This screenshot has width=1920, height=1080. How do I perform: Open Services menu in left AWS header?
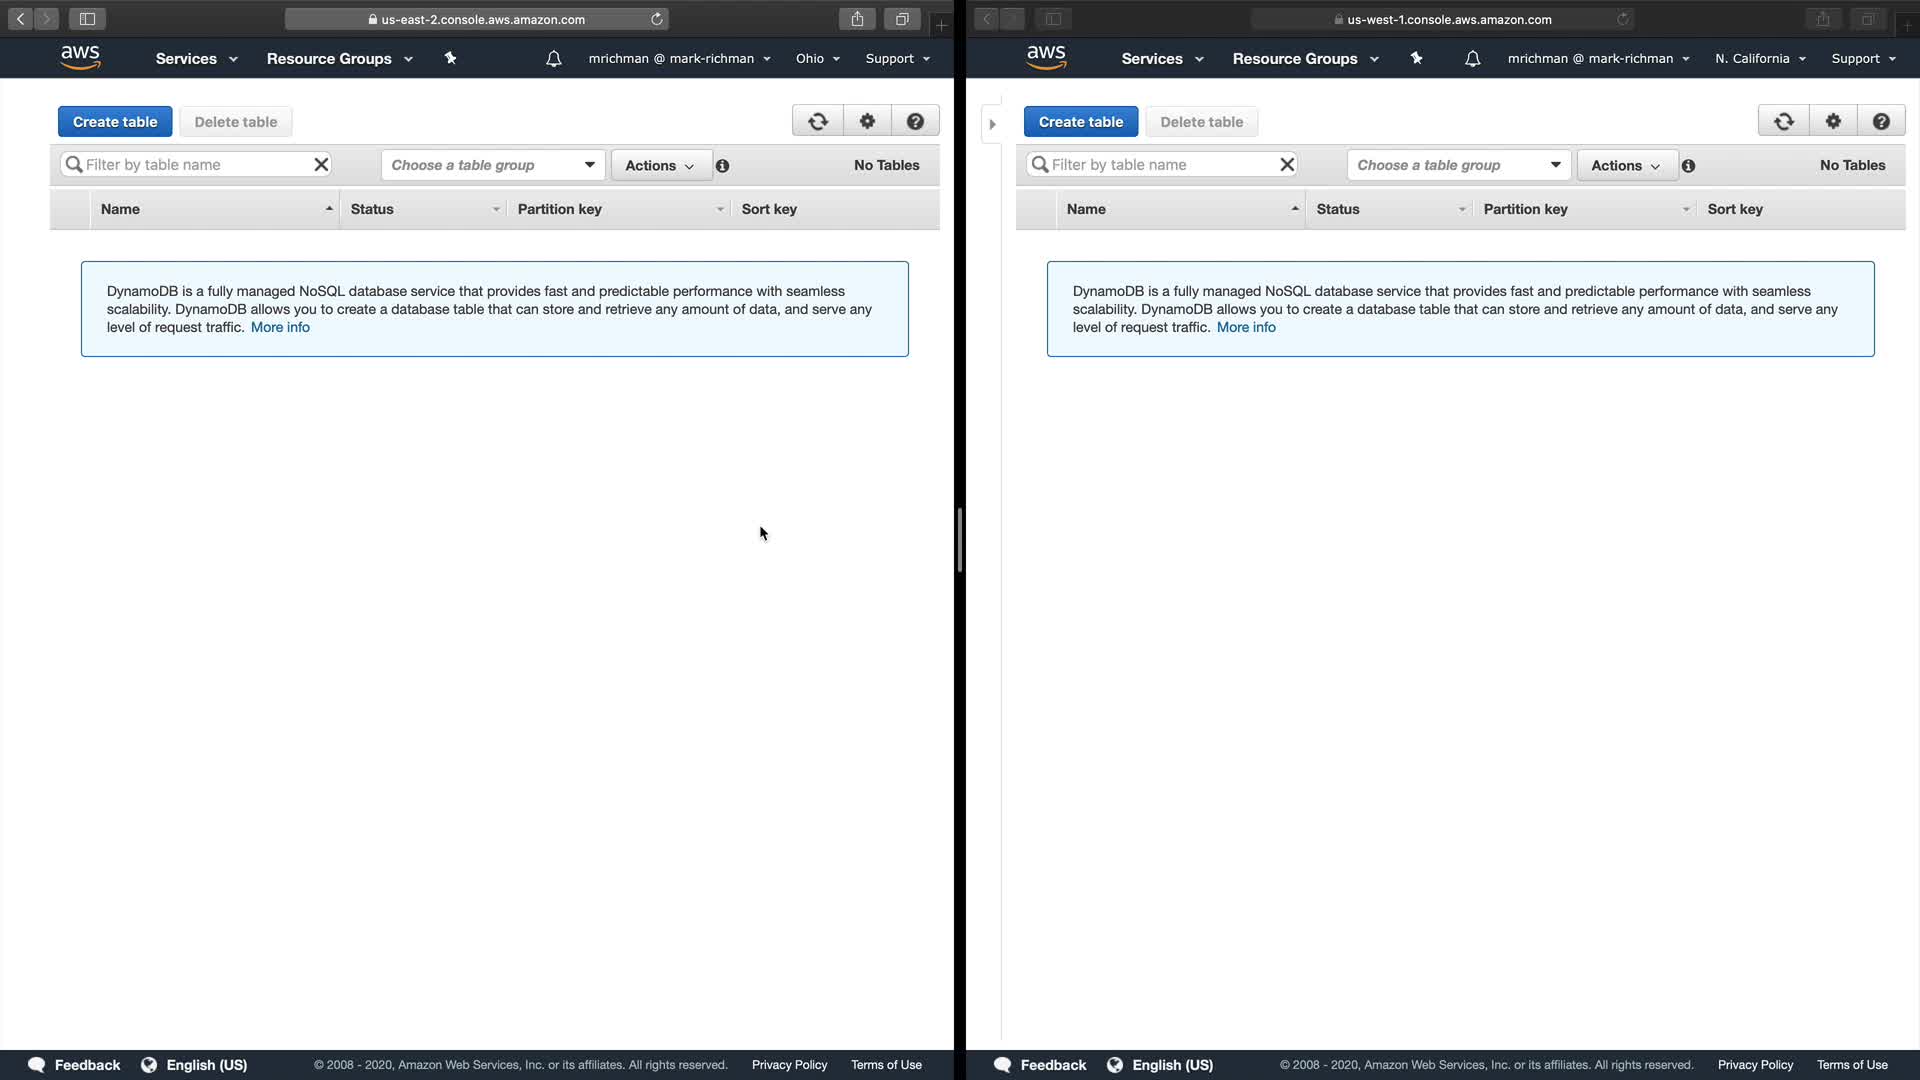[196, 59]
